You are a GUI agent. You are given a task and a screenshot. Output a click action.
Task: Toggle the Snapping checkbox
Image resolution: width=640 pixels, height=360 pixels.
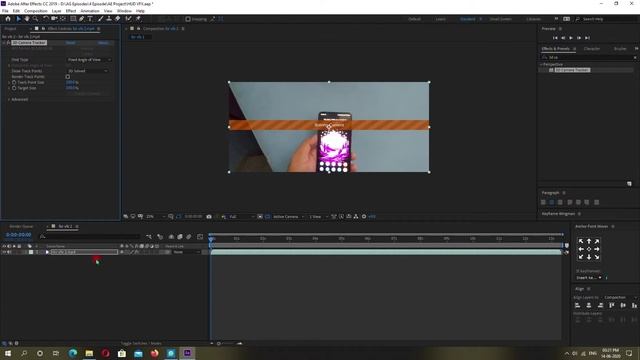point(188,19)
